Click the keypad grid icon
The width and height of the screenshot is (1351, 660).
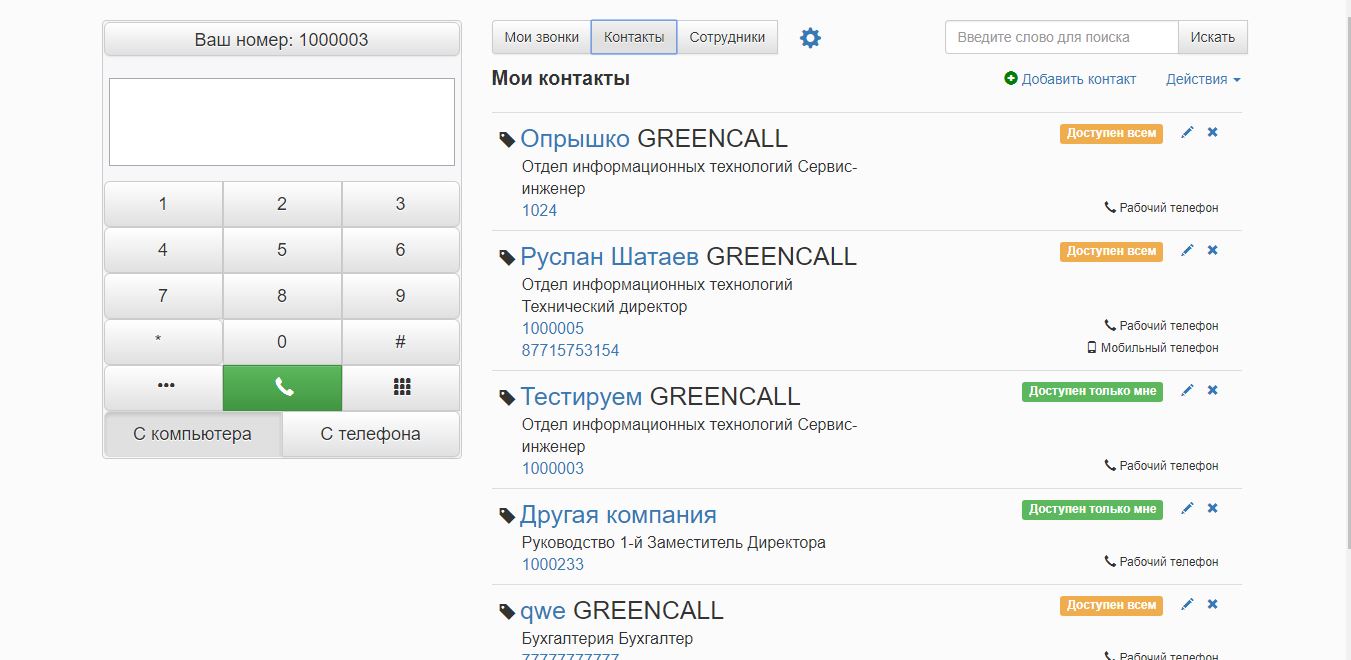coord(401,388)
